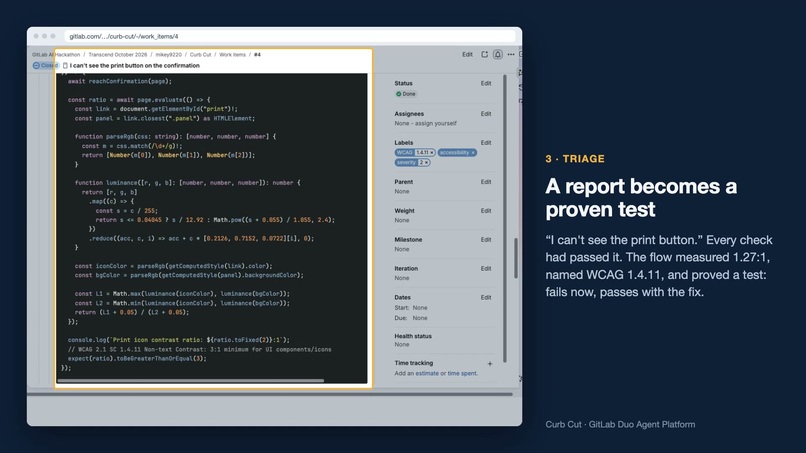Viewport: 806px width, 453px height.
Task: Click the 'Start: None' date row
Action: click(x=411, y=307)
